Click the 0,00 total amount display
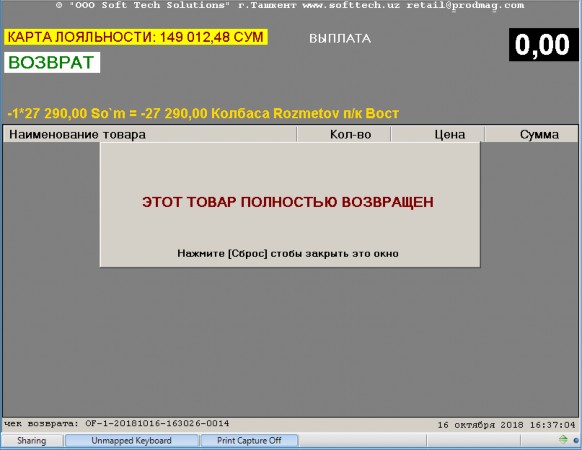 pos(543,45)
